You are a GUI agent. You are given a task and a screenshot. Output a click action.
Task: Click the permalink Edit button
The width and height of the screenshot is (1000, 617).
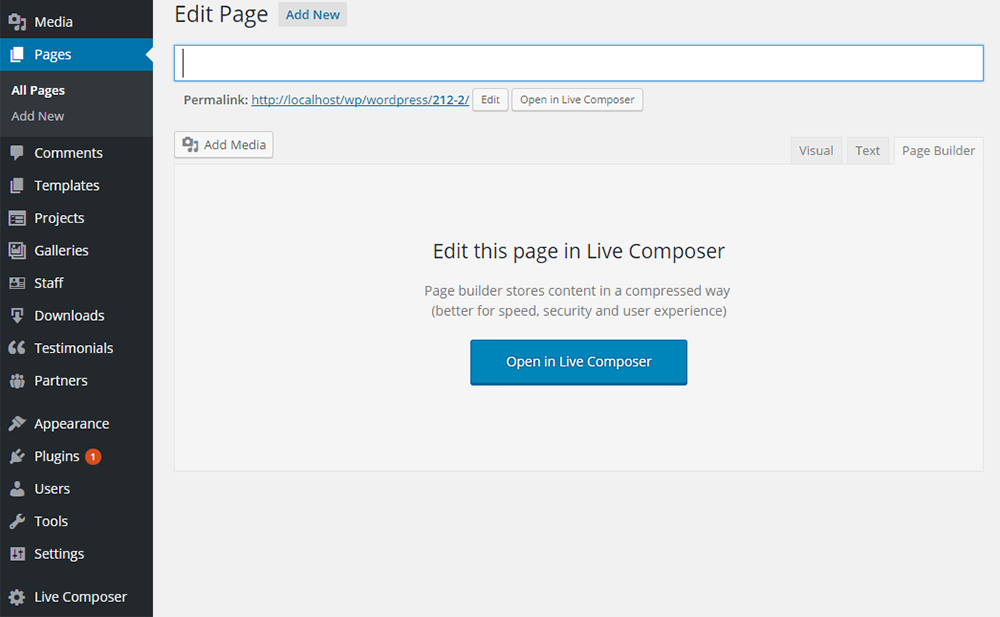[490, 100]
